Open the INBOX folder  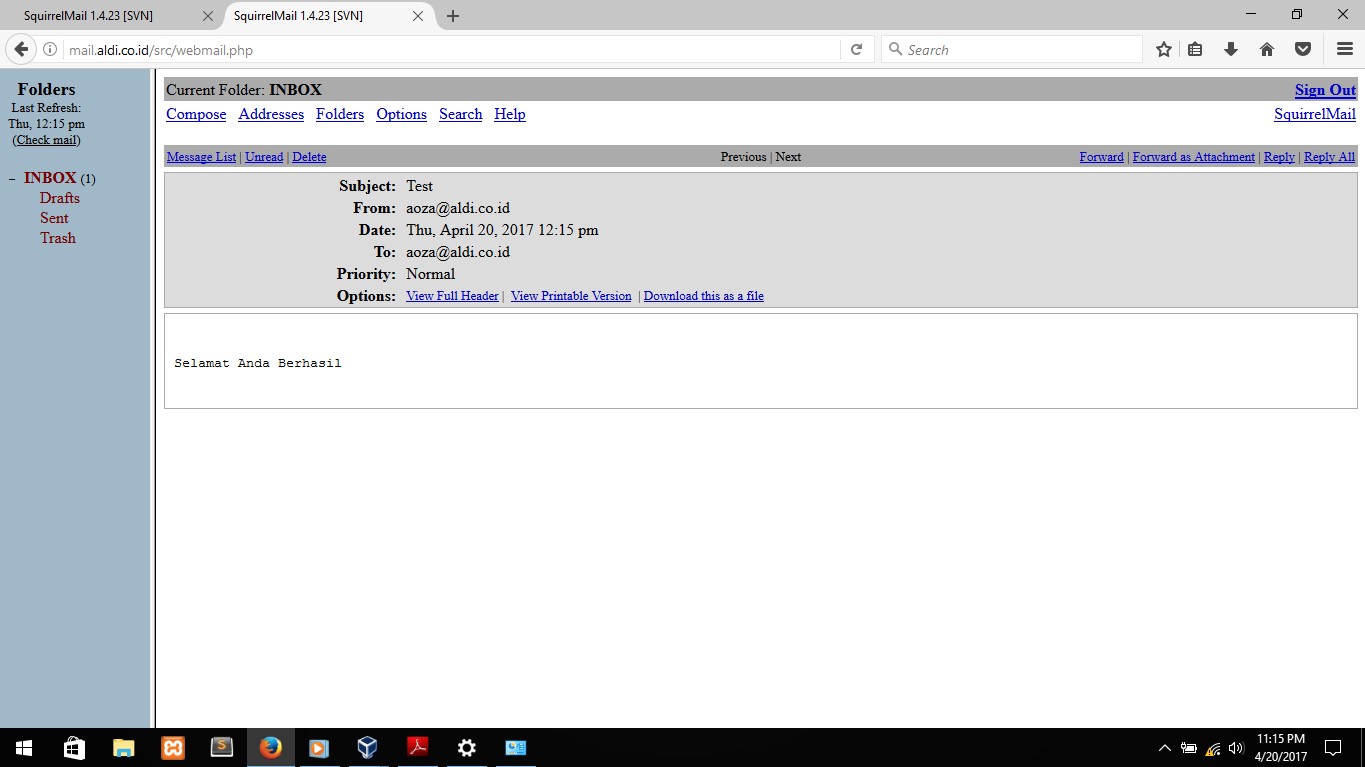point(50,178)
